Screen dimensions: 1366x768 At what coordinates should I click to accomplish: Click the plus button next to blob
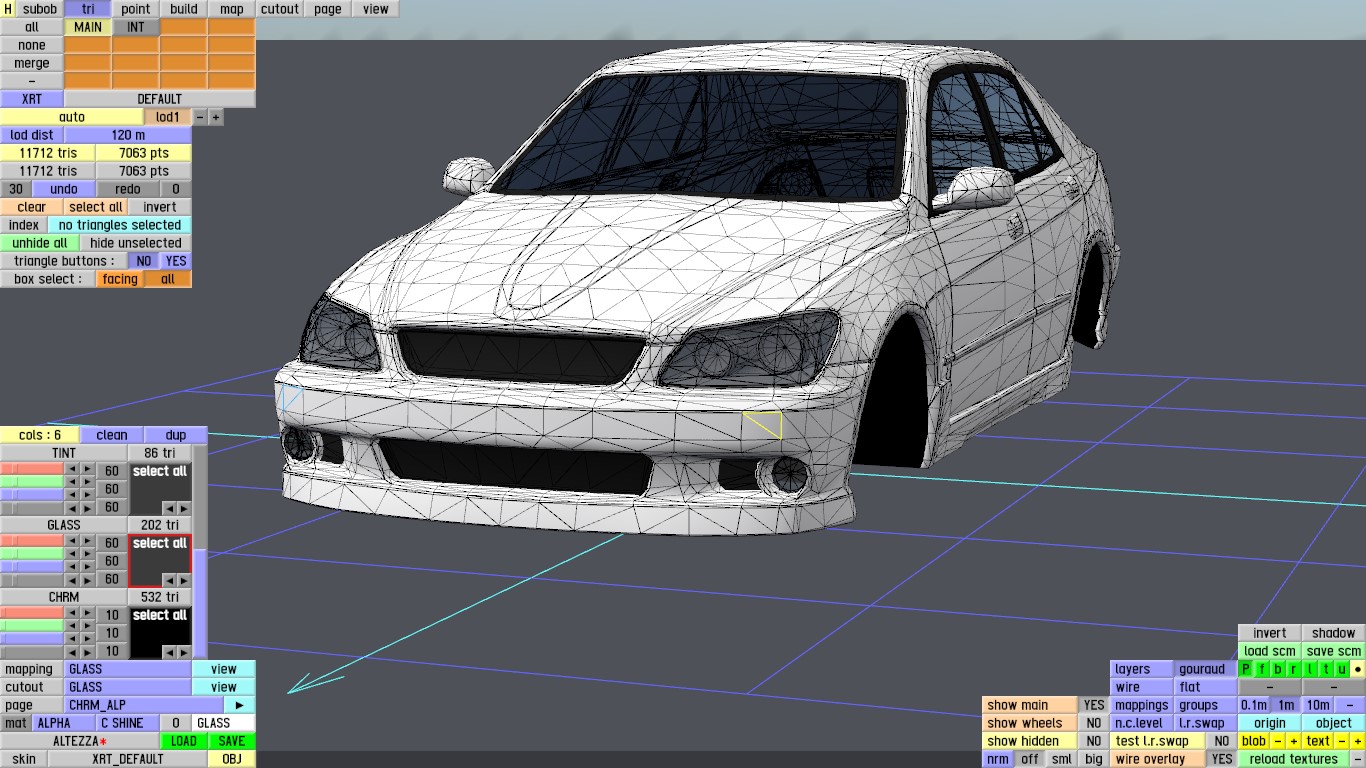[x=1293, y=741]
